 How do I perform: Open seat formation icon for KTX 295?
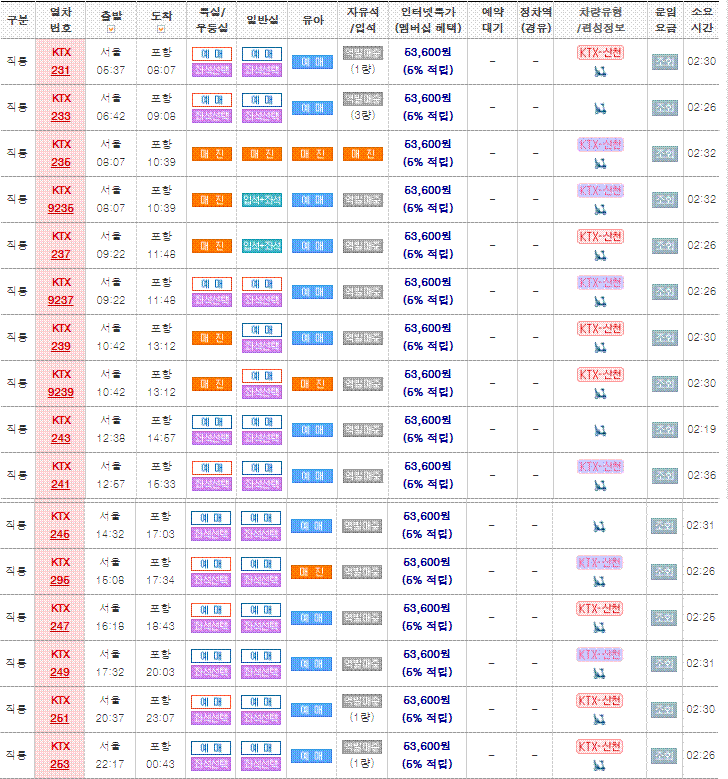[599, 582]
